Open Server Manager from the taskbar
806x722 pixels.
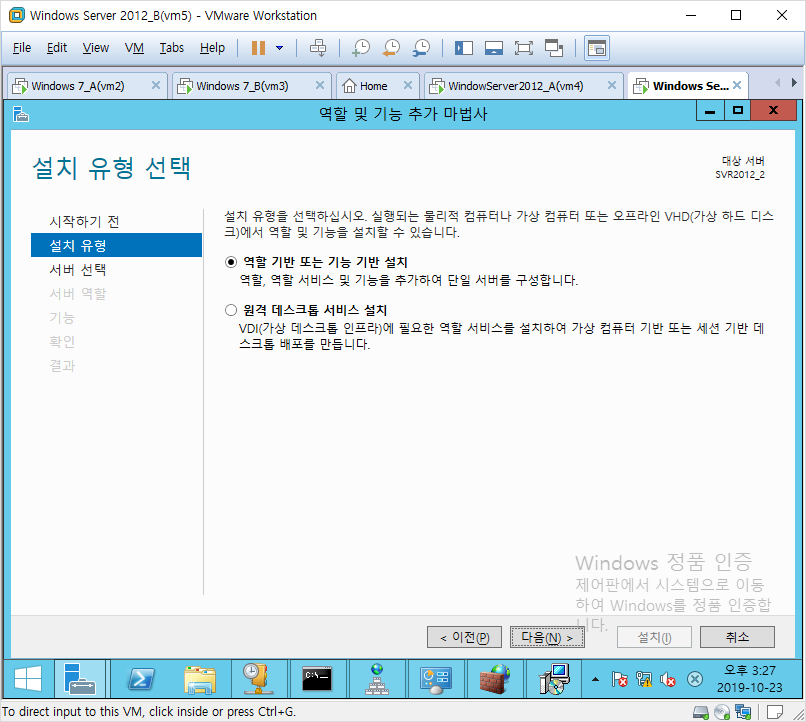(80, 679)
